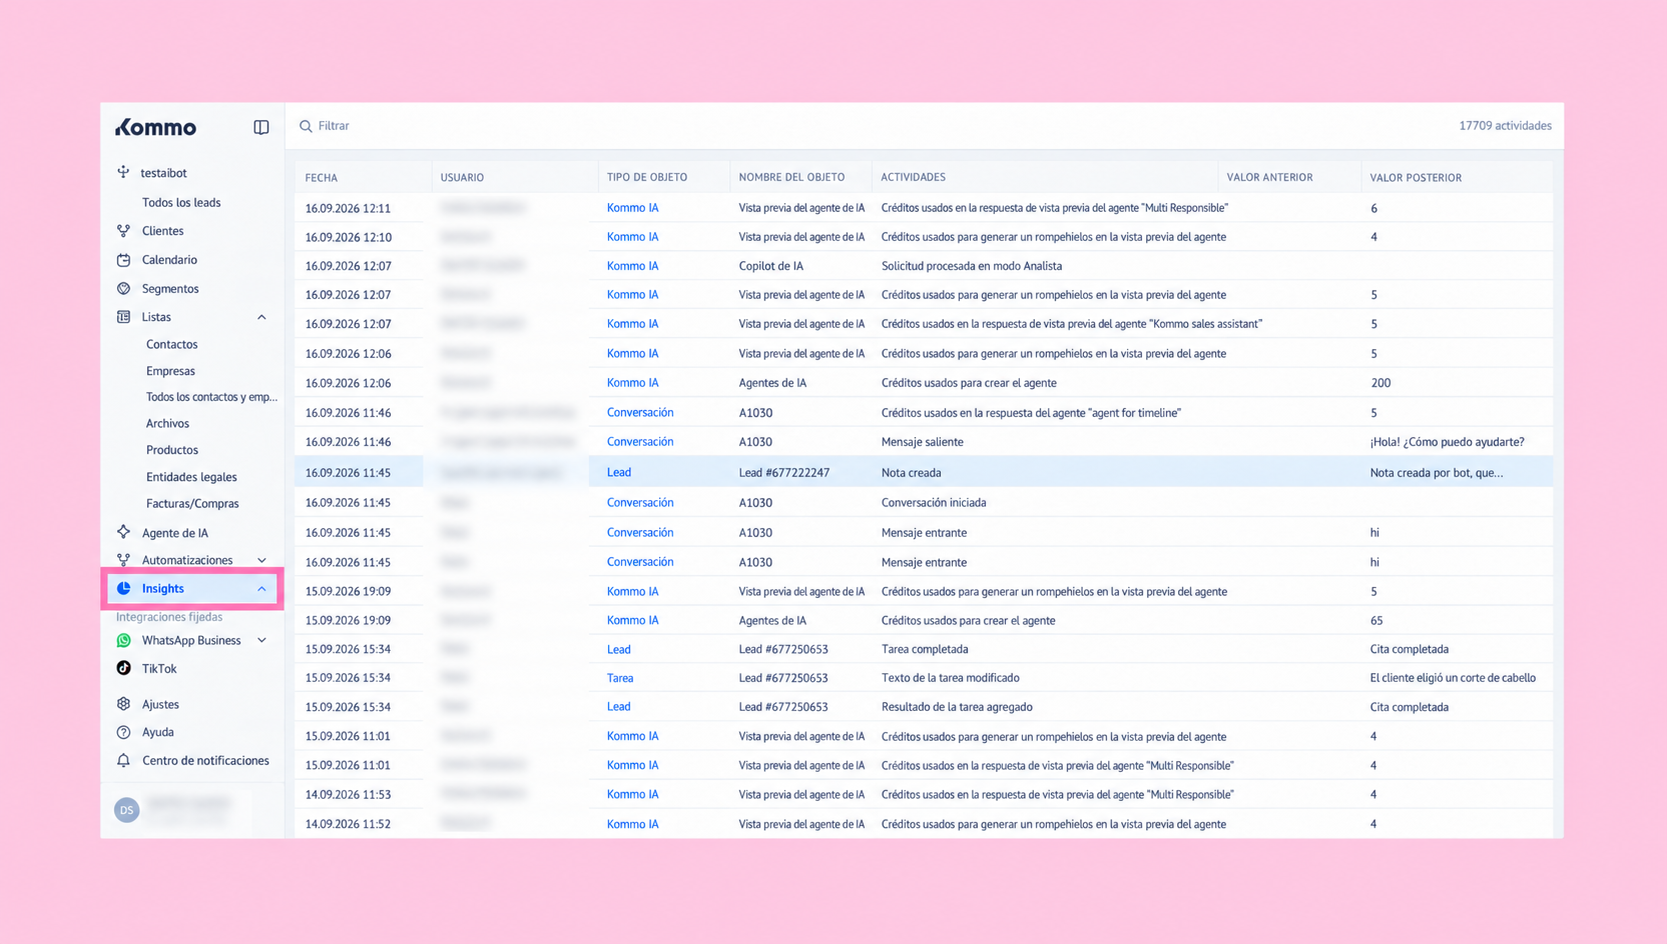Viewport: 1667px width, 944px height.
Task: Click the Automatizaciones branch icon
Action: click(x=124, y=560)
